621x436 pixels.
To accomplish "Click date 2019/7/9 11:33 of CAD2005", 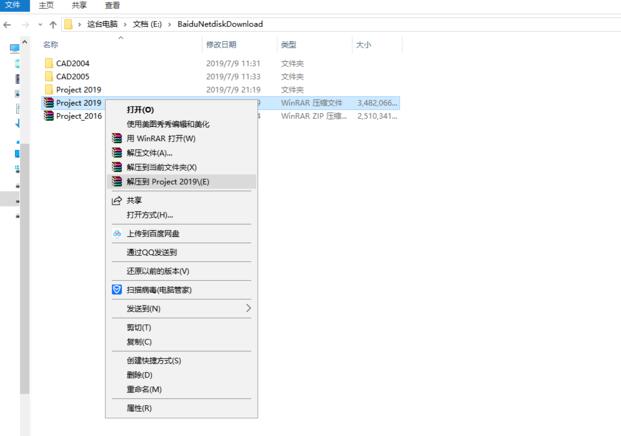I will point(233,76).
